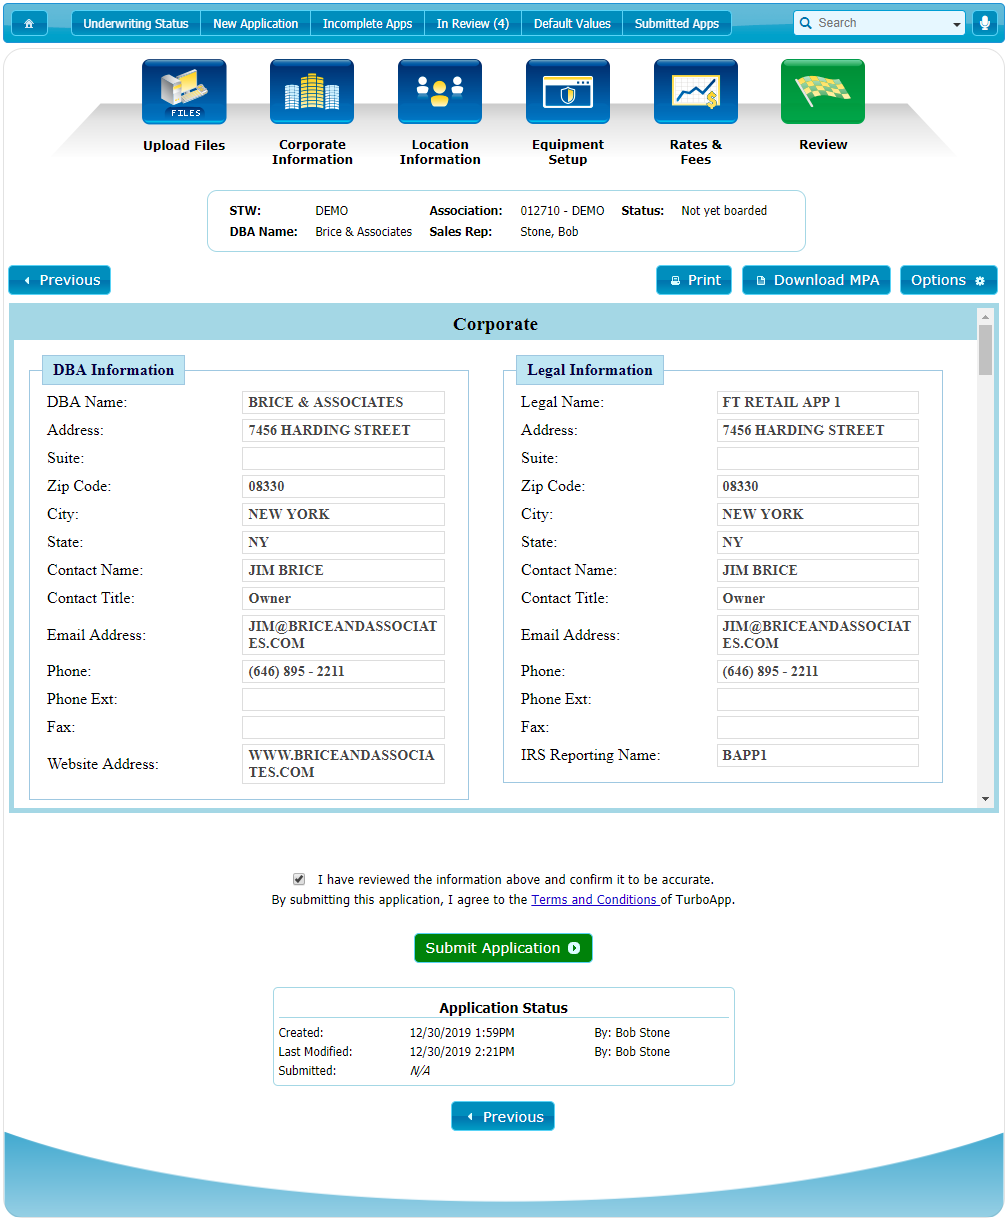Open the Rates & Fees icon
Viewport: 1008px width, 1220px height.
[696, 92]
